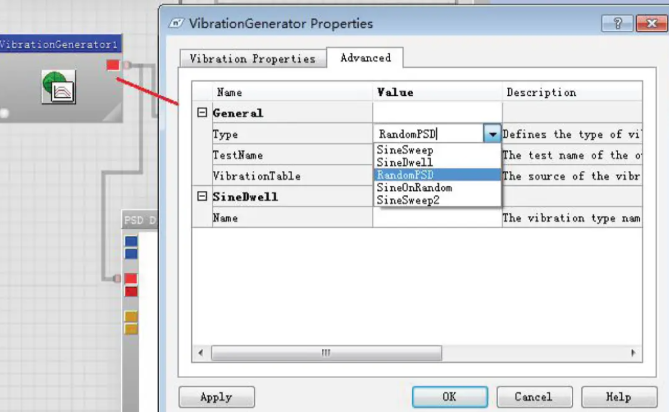
Task: Collapse the SineDwell property group
Action: pos(201,197)
